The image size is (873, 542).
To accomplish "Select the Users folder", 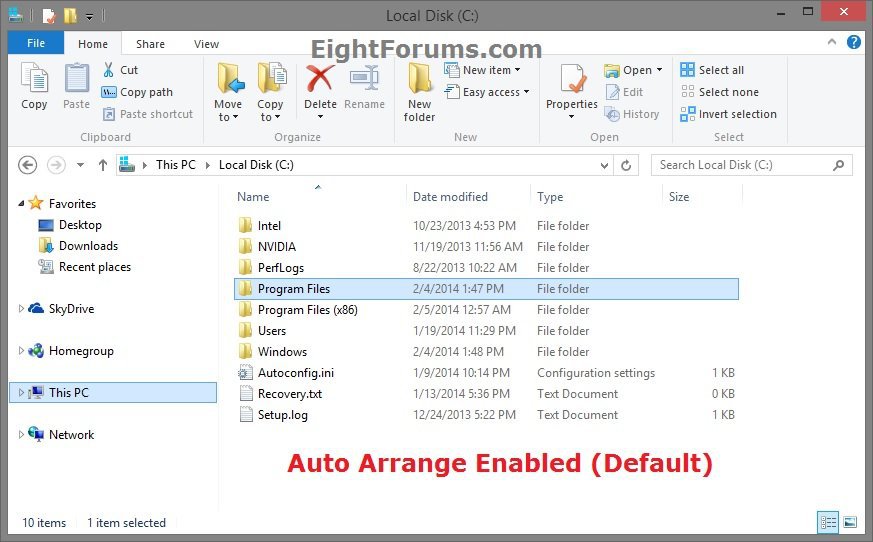I will pyautogui.click(x=486, y=330).
